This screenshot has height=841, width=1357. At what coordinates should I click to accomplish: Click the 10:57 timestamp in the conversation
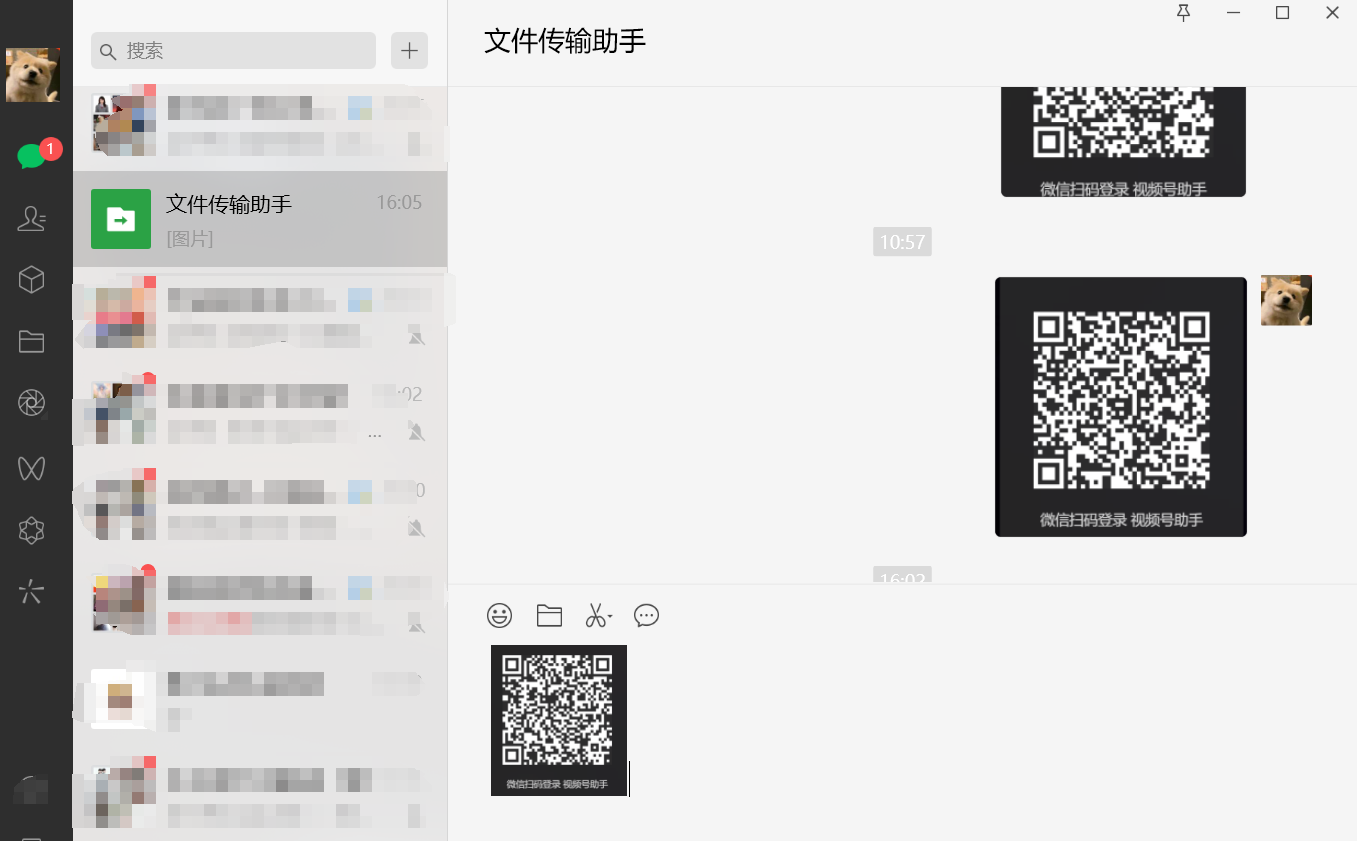(x=902, y=242)
